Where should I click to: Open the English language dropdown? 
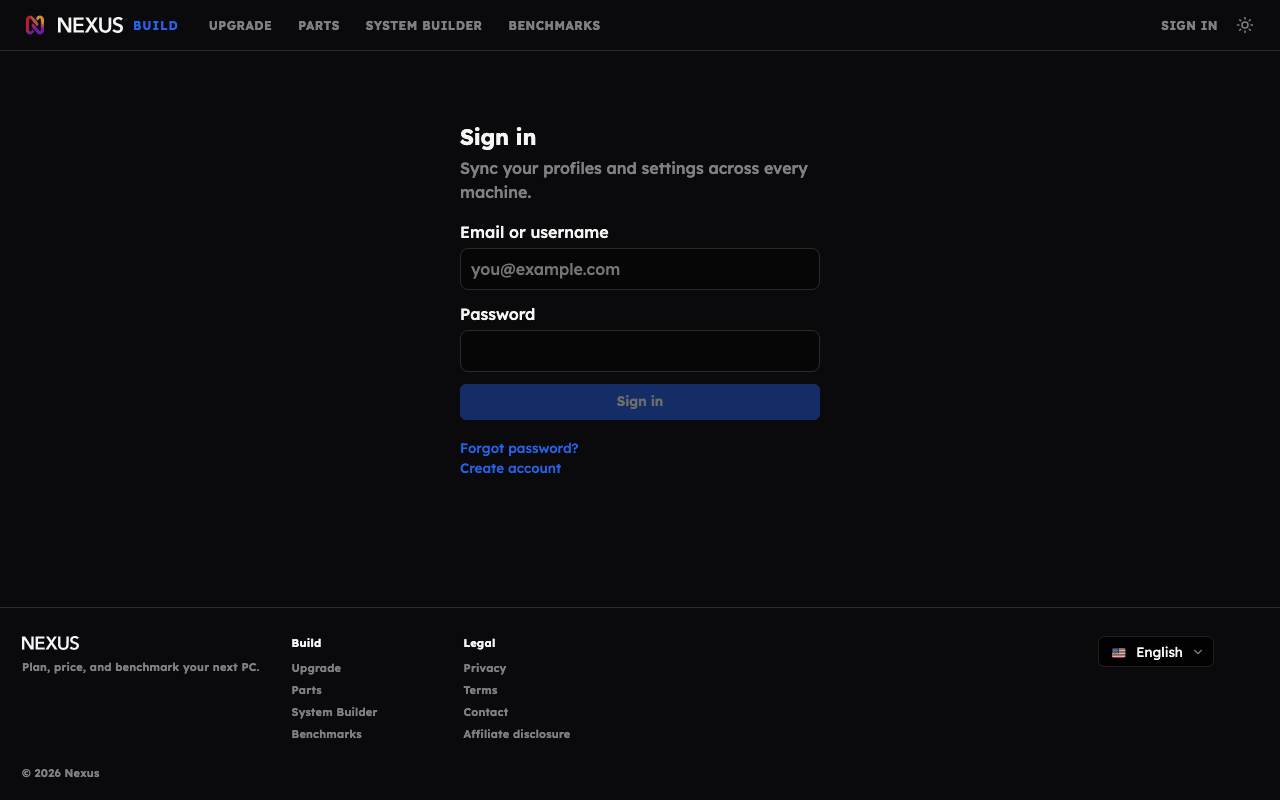coord(1156,652)
